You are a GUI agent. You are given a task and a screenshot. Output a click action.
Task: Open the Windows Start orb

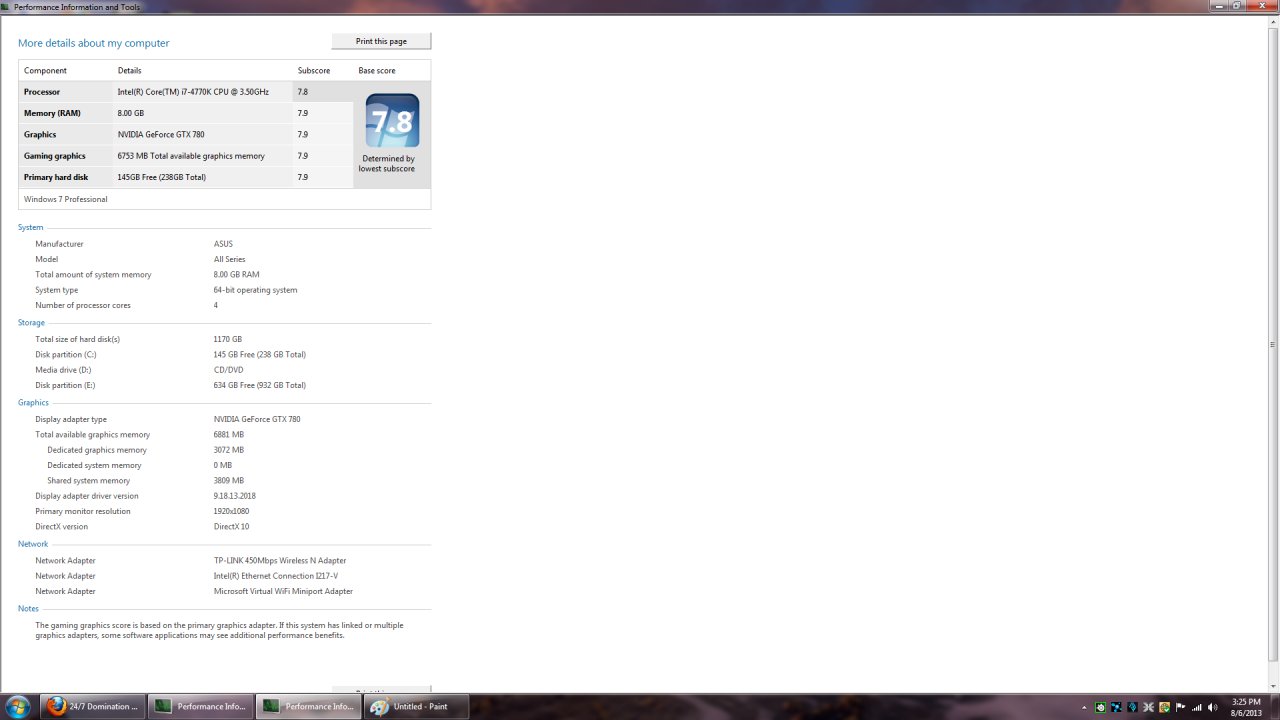pyautogui.click(x=17, y=706)
